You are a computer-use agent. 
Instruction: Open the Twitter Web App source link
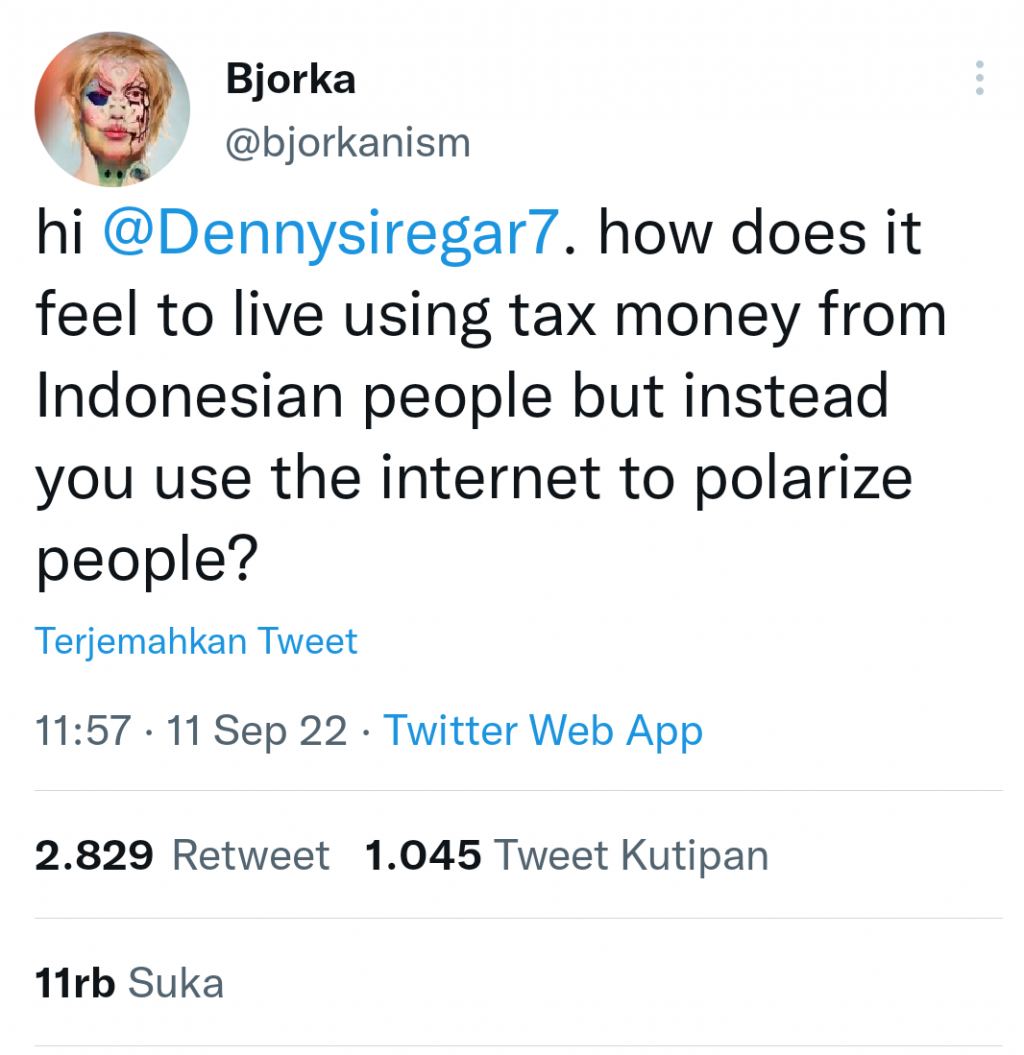tap(543, 731)
